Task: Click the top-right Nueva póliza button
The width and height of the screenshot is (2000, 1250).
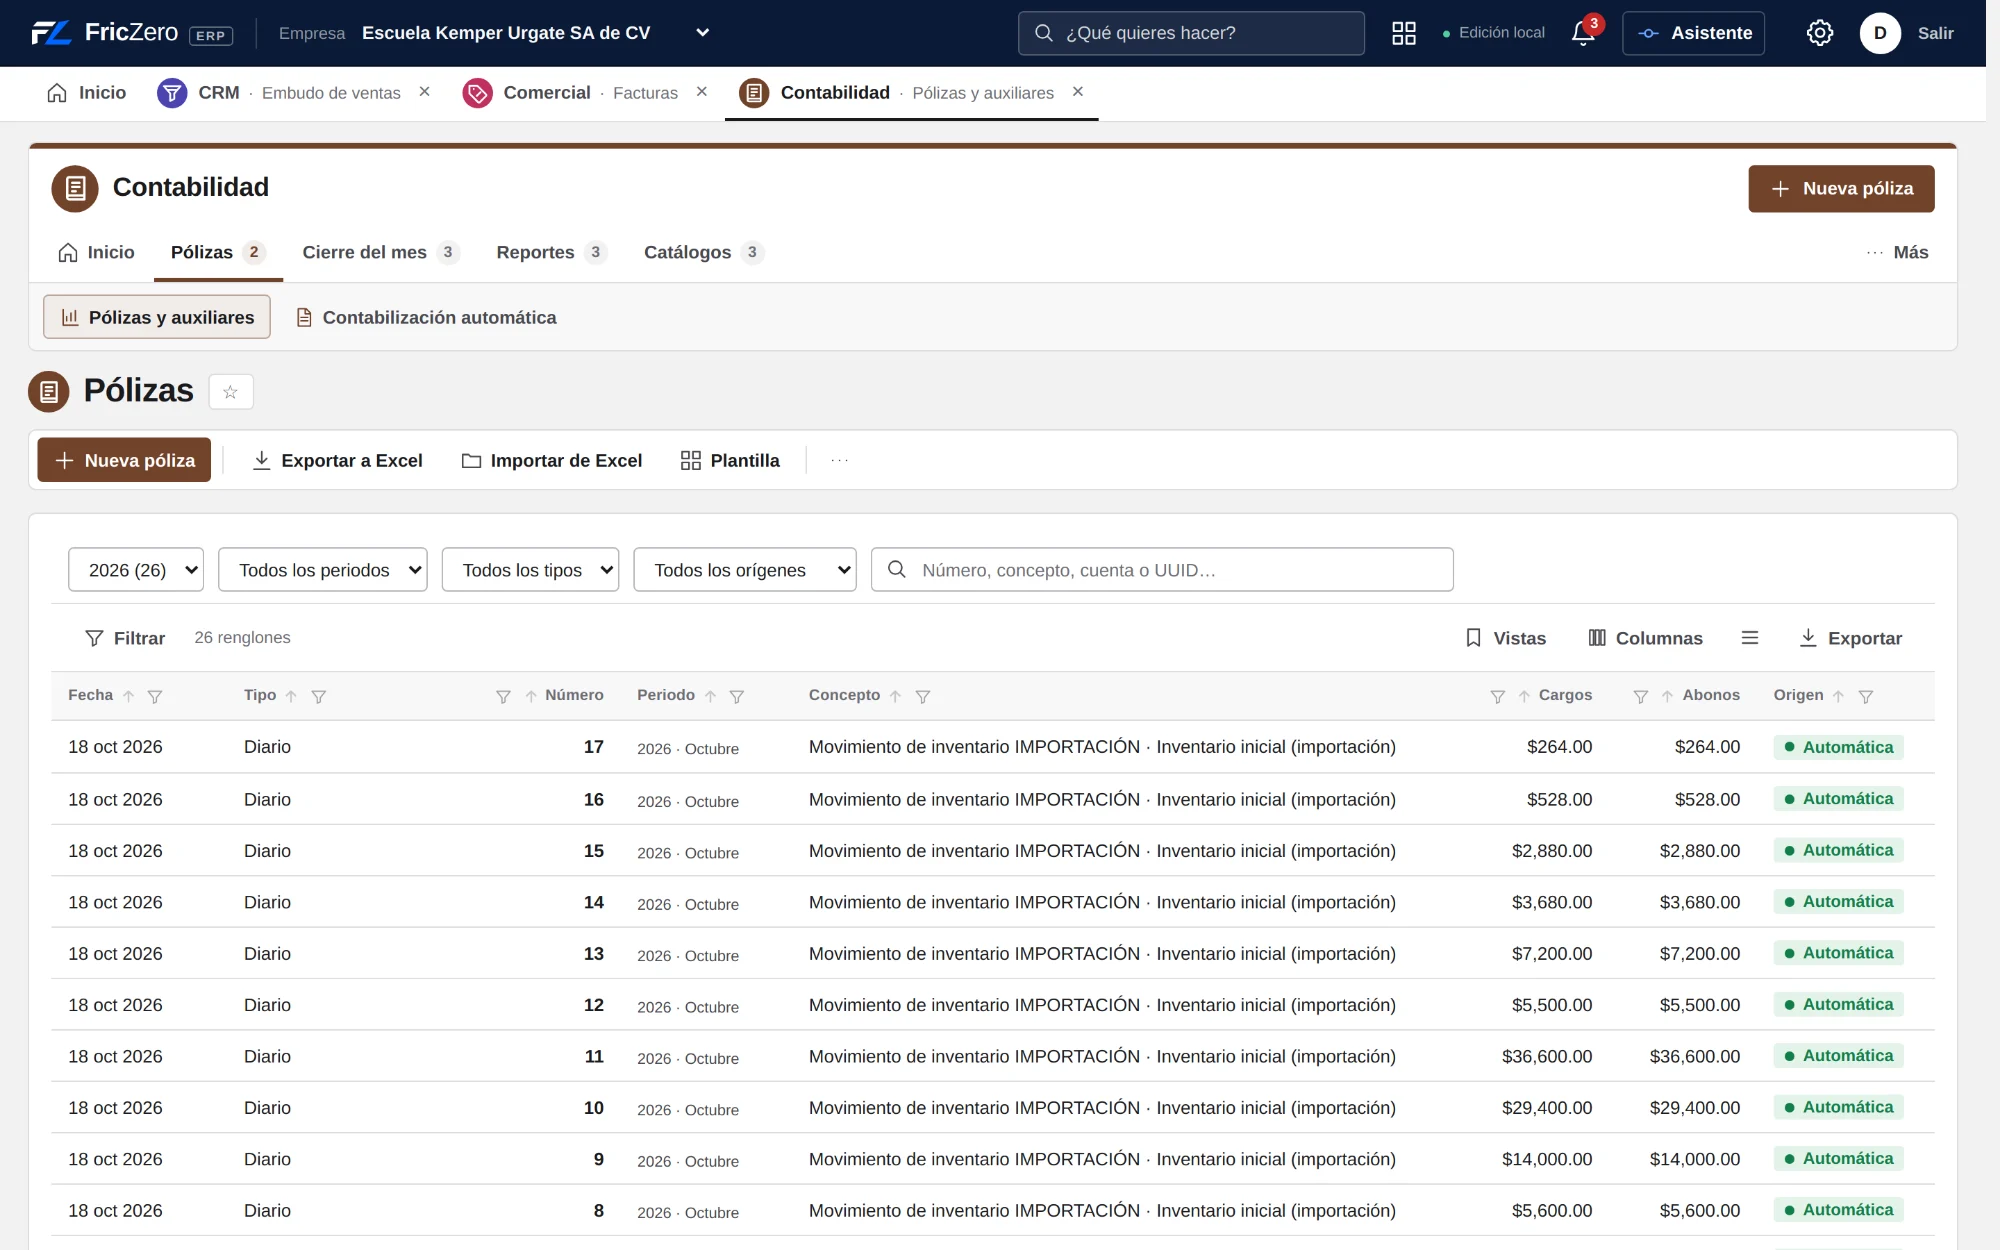Action: point(1841,189)
